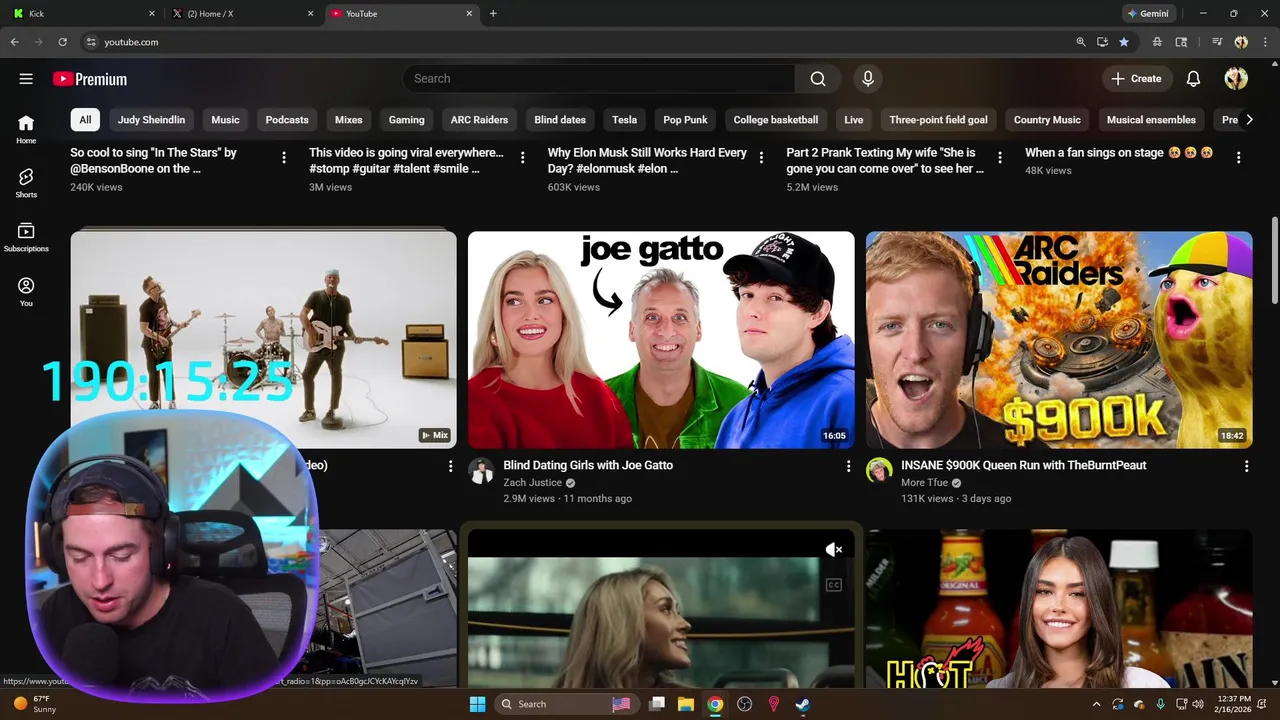
Task: Focus the YouTube search field
Action: pos(598,79)
